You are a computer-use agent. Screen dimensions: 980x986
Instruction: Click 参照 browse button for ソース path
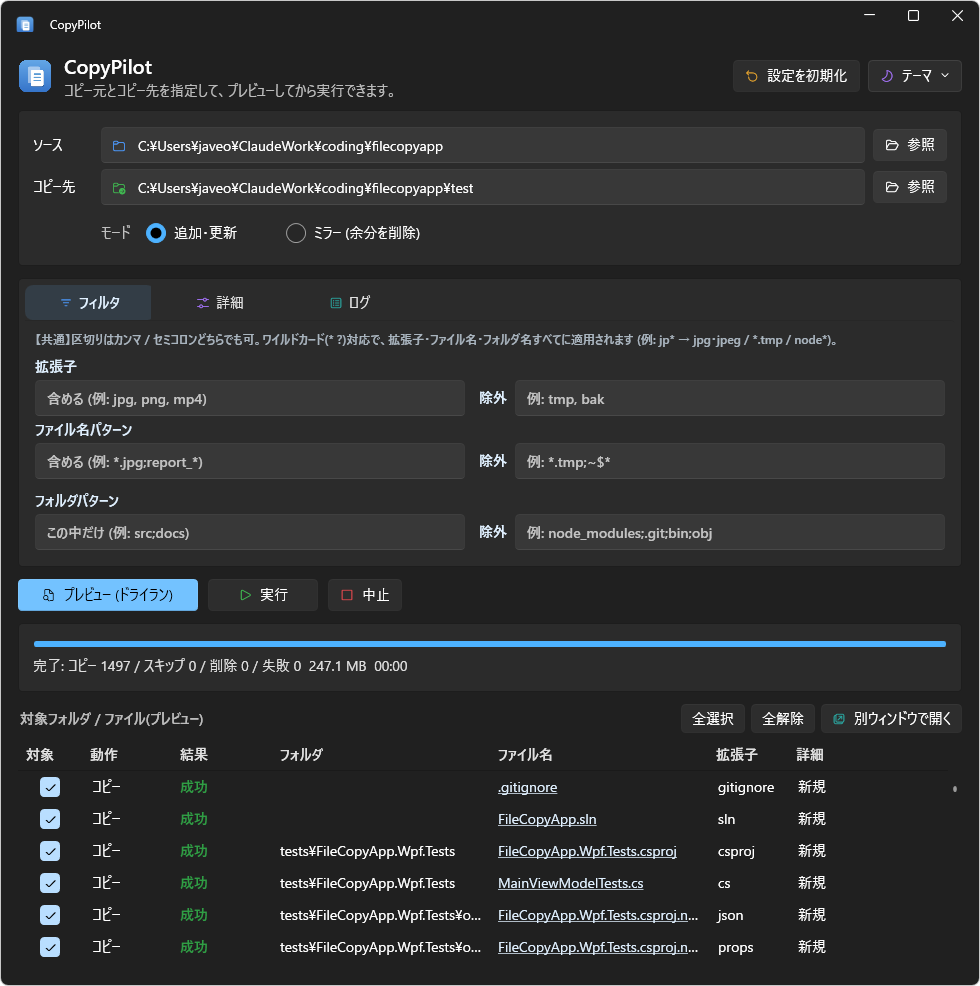coord(910,145)
